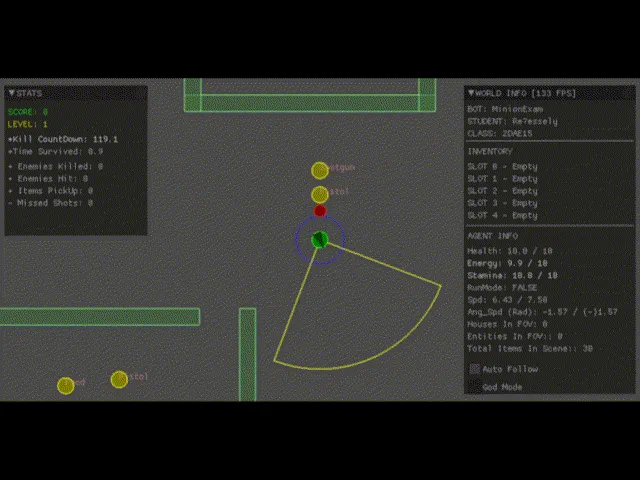This screenshot has height=480, width=640.
Task: Select SLOT 3 - Empty row
Action: (x=502, y=203)
